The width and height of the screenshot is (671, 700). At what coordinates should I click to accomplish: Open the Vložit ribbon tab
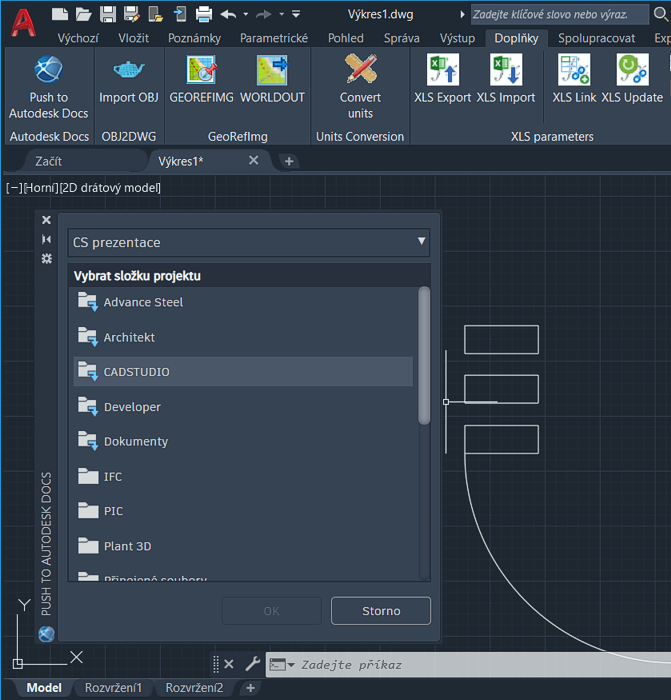[x=133, y=38]
